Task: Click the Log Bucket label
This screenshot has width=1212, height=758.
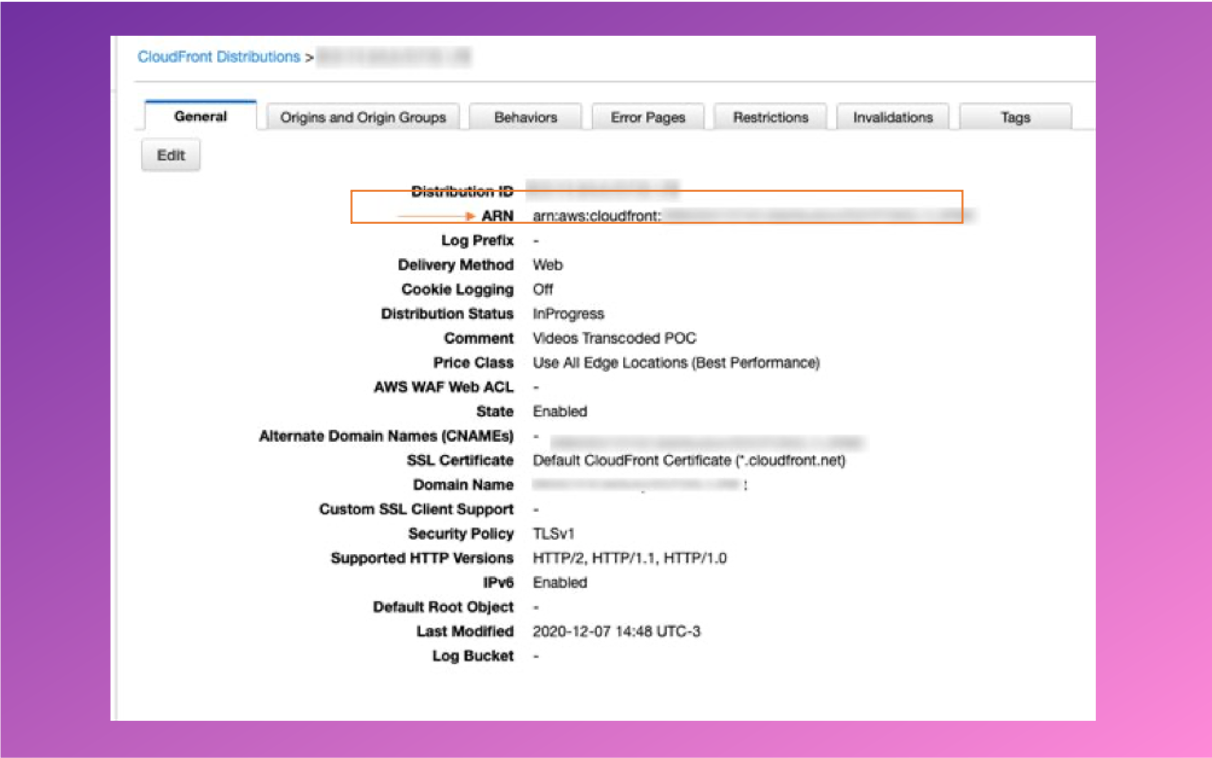Action: [473, 656]
